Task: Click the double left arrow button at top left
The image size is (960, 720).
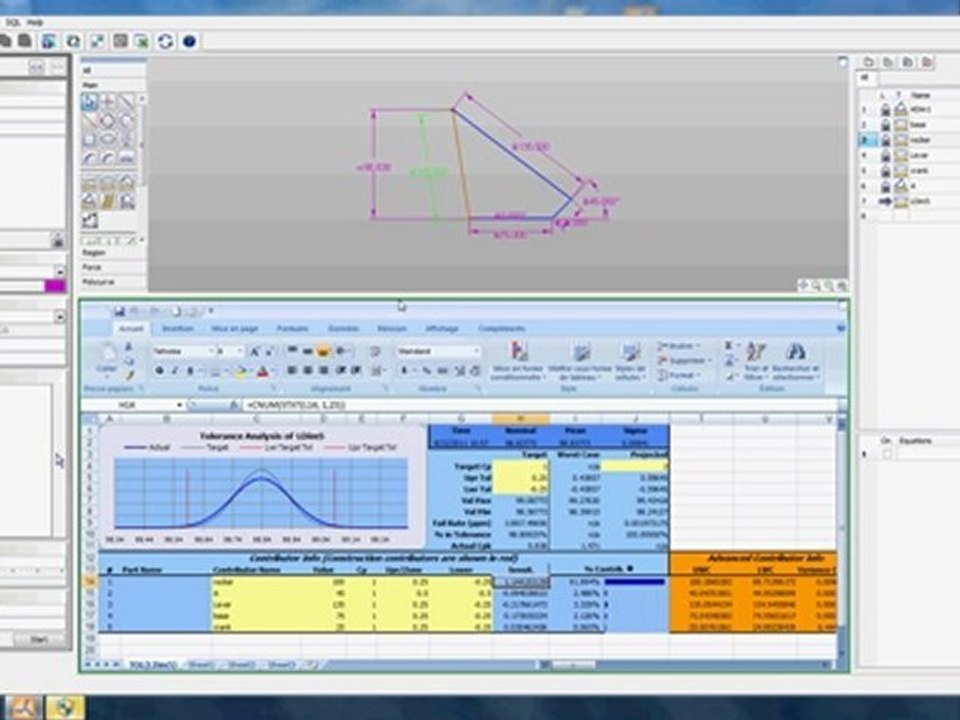Action: [x=36, y=67]
